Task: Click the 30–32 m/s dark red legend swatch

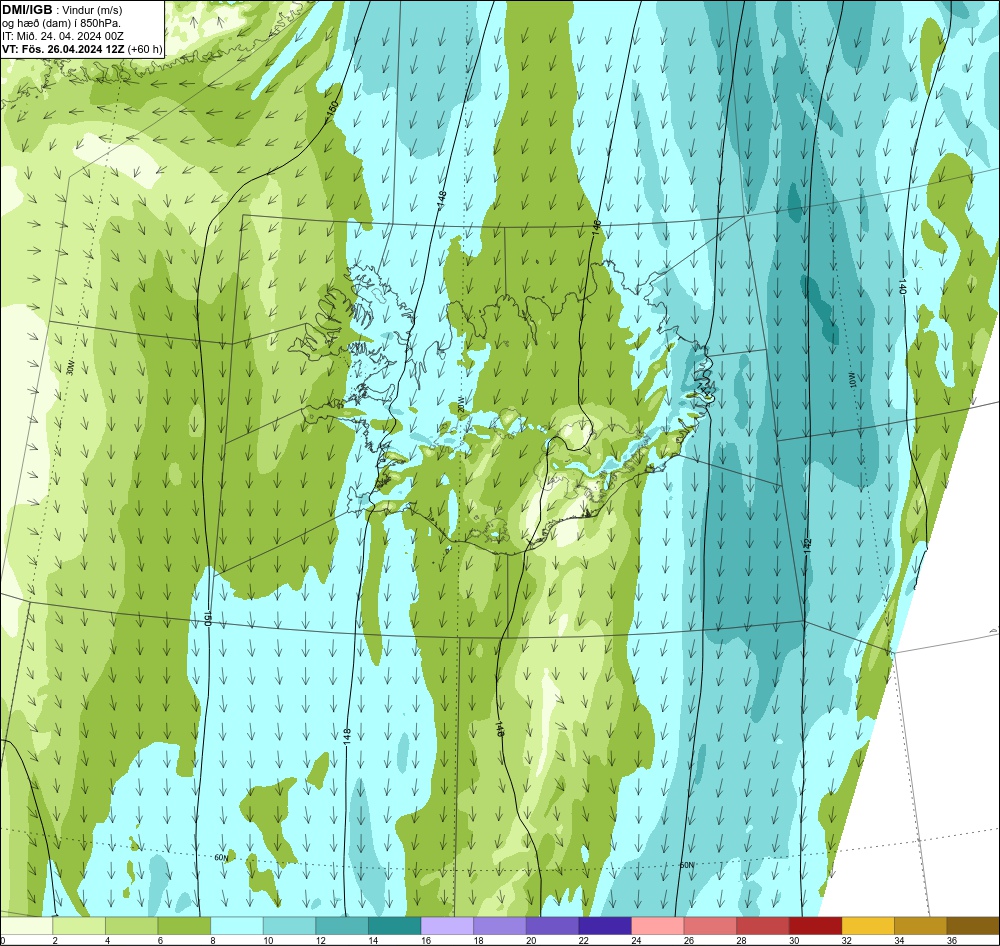Action: (816, 926)
